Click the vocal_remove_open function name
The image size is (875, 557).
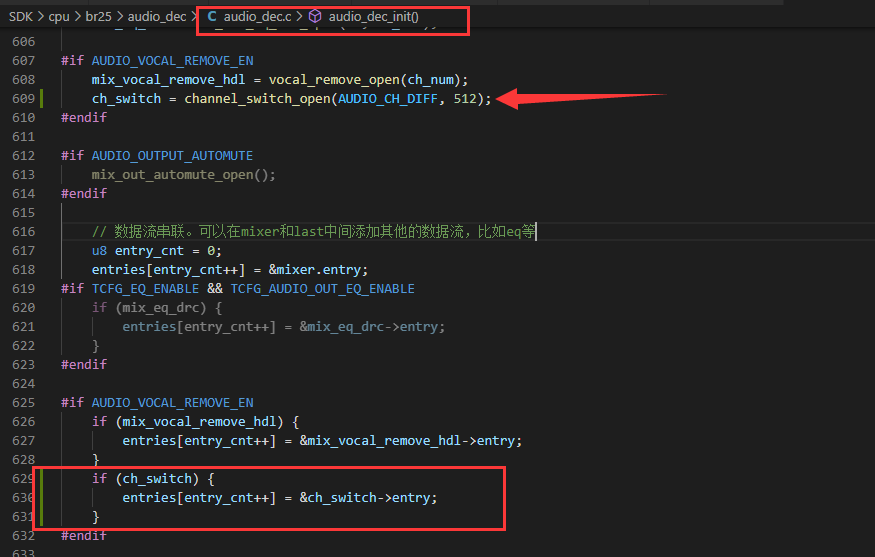pyautogui.click(x=334, y=80)
